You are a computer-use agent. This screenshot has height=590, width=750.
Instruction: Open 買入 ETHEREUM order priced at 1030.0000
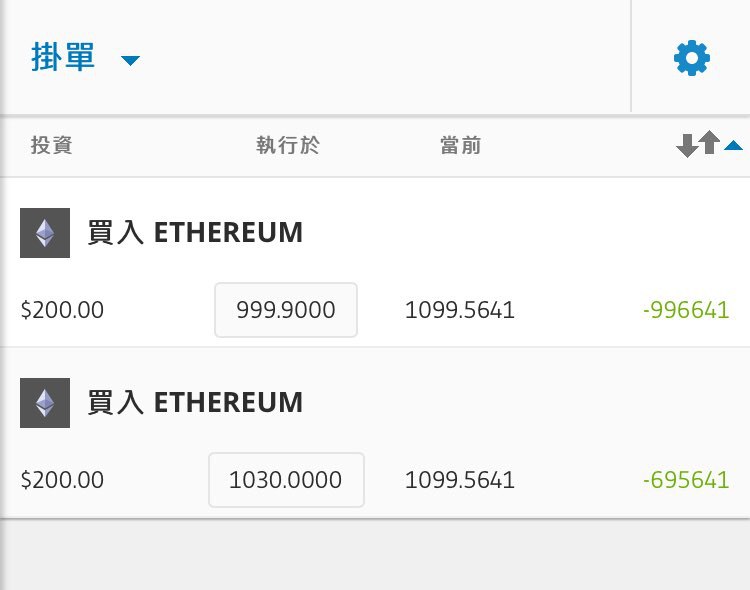tap(196, 403)
